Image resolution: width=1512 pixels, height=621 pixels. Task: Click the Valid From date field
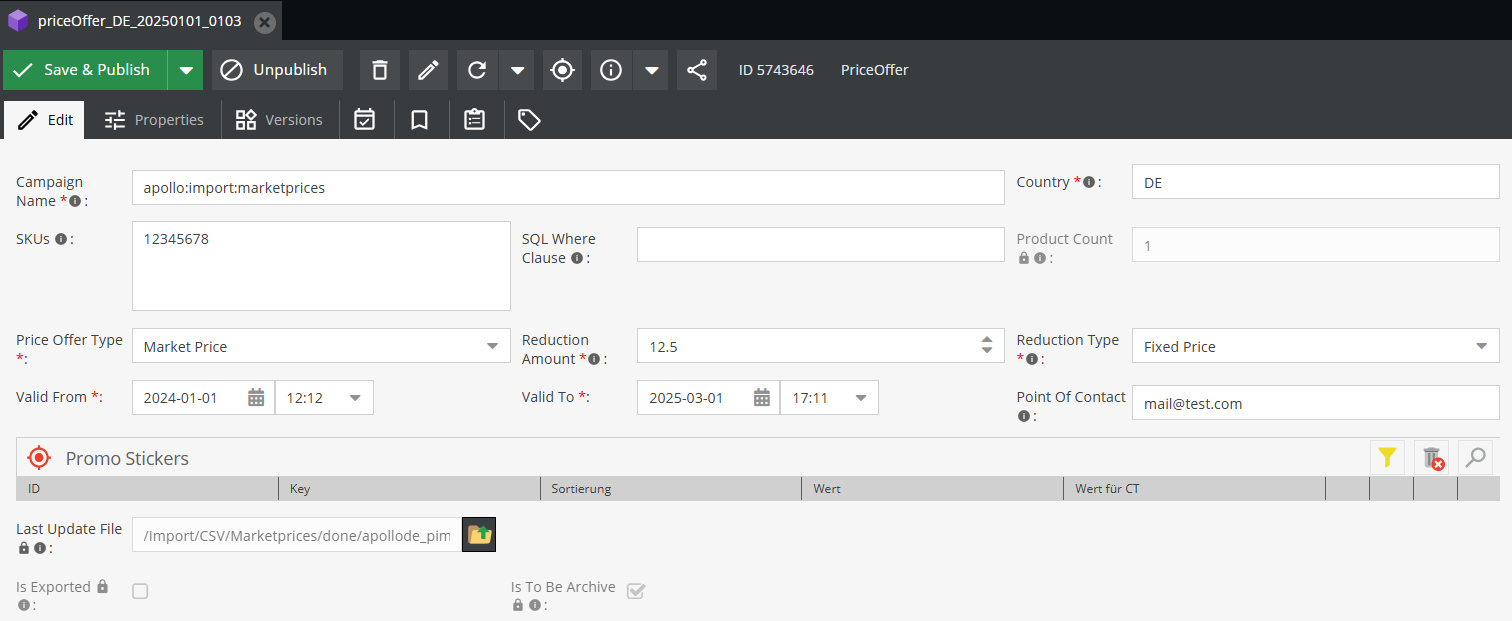tap(189, 398)
